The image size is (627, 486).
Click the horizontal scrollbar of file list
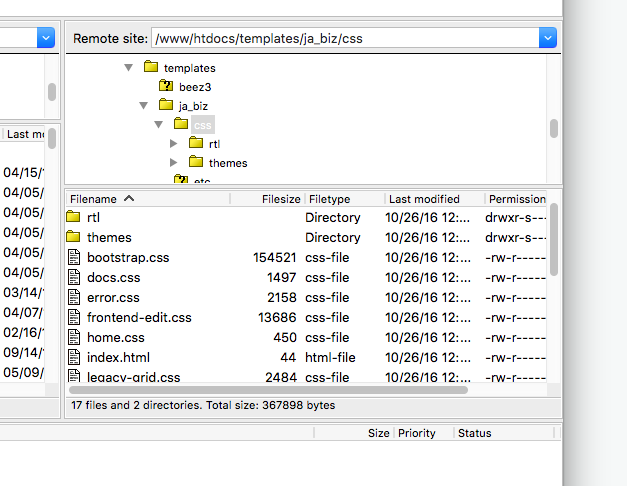(x=270, y=390)
